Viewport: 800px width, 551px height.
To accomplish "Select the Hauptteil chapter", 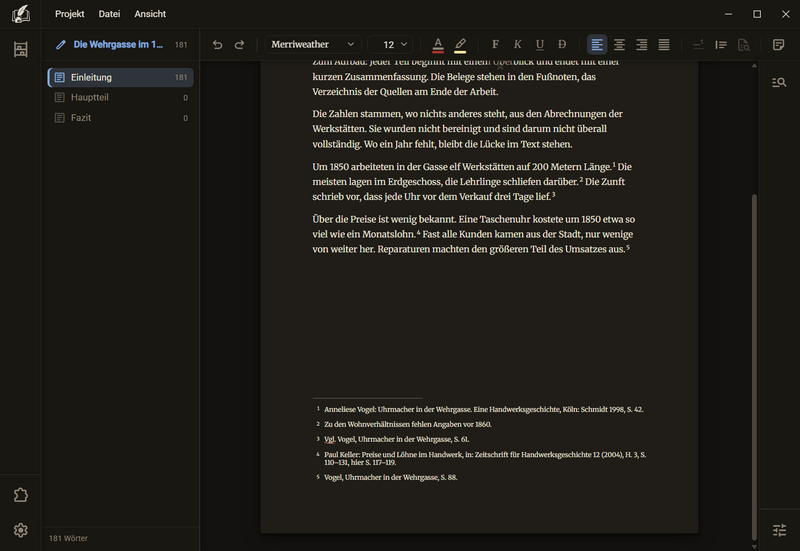I will [120, 97].
